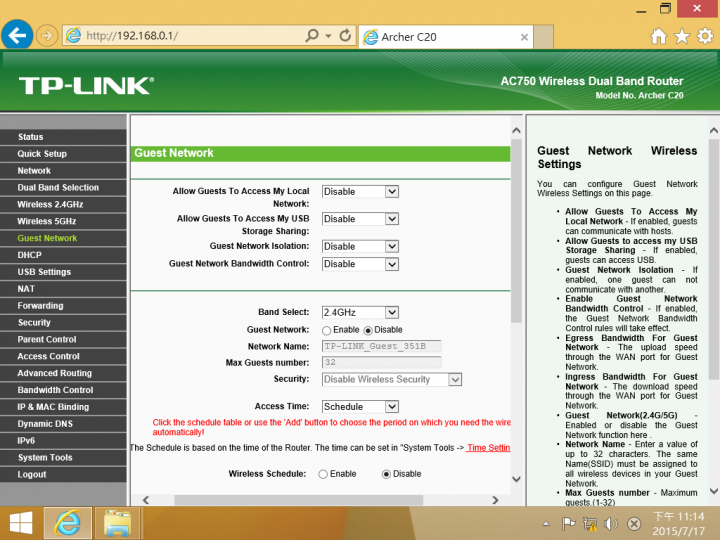This screenshot has width=720, height=540.
Task: Click Logout in the sidebar
Action: pyautogui.click(x=63, y=474)
